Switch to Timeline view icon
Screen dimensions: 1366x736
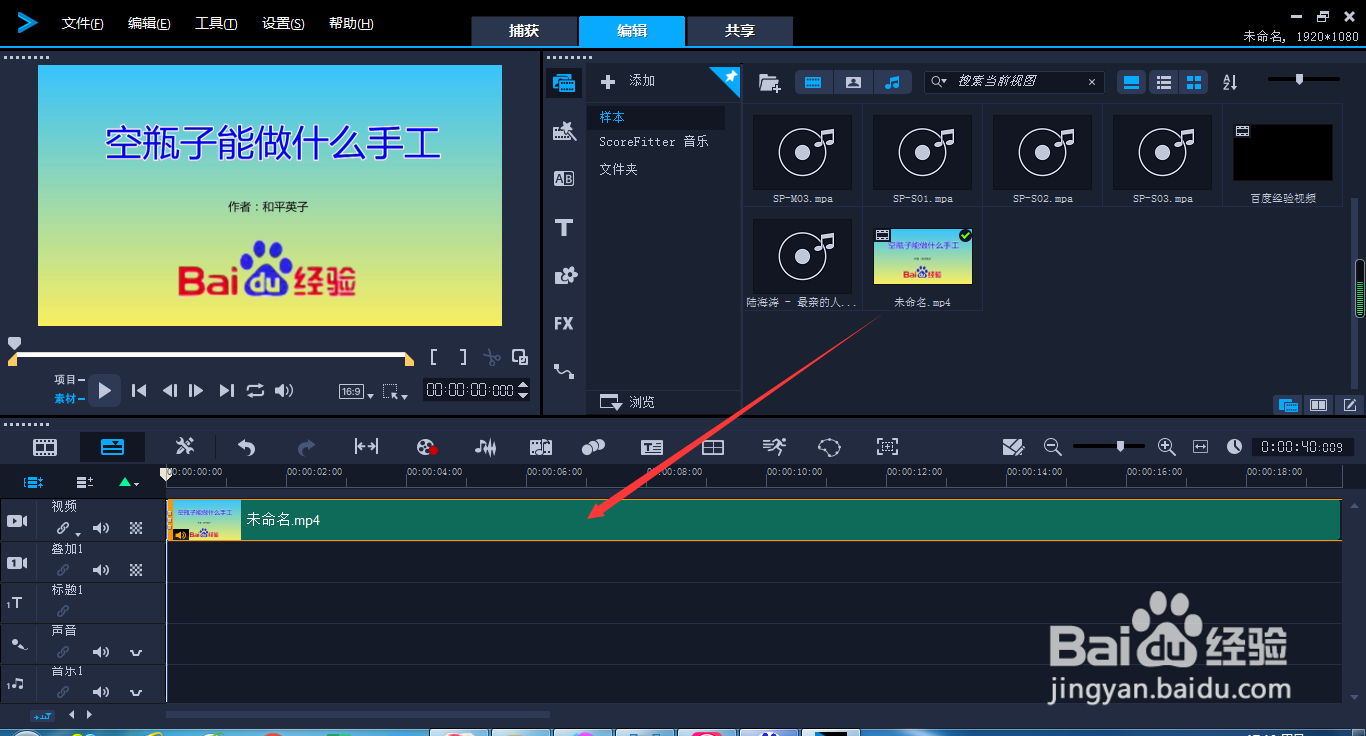pos(113,447)
